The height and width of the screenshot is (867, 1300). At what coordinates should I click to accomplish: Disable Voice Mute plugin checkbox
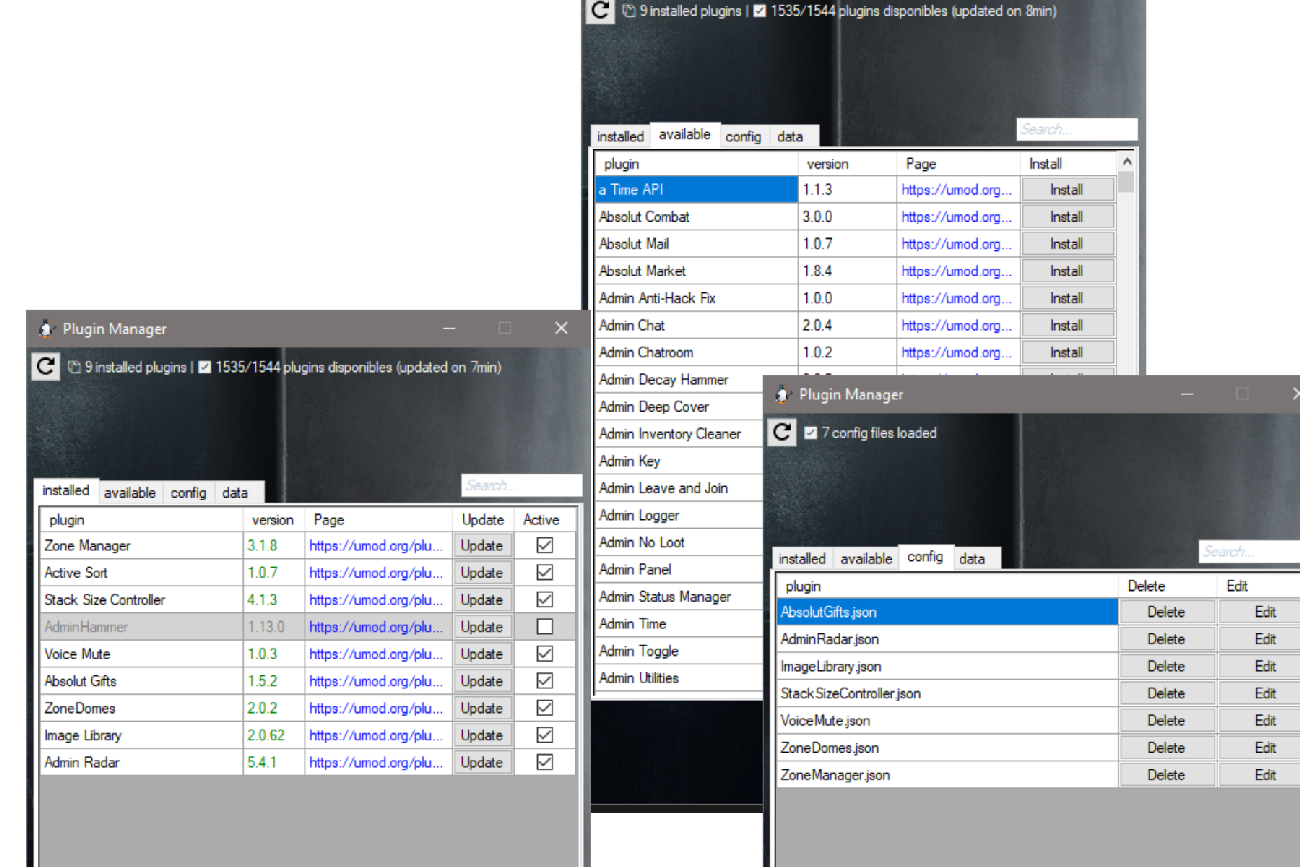pyautogui.click(x=544, y=654)
